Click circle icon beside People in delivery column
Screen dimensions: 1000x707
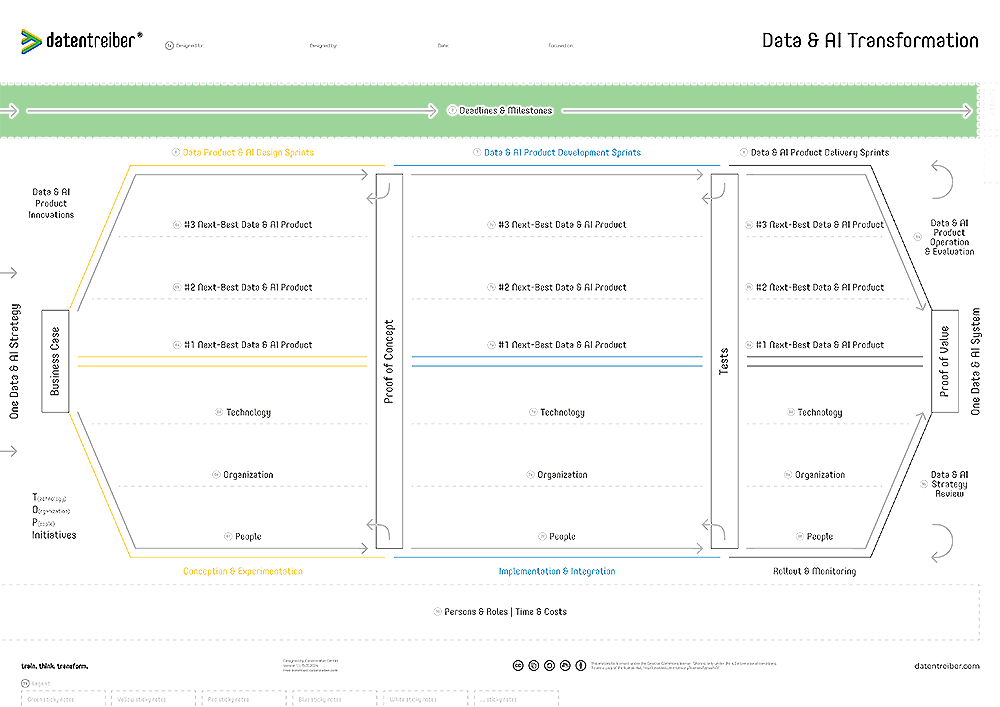tap(800, 537)
